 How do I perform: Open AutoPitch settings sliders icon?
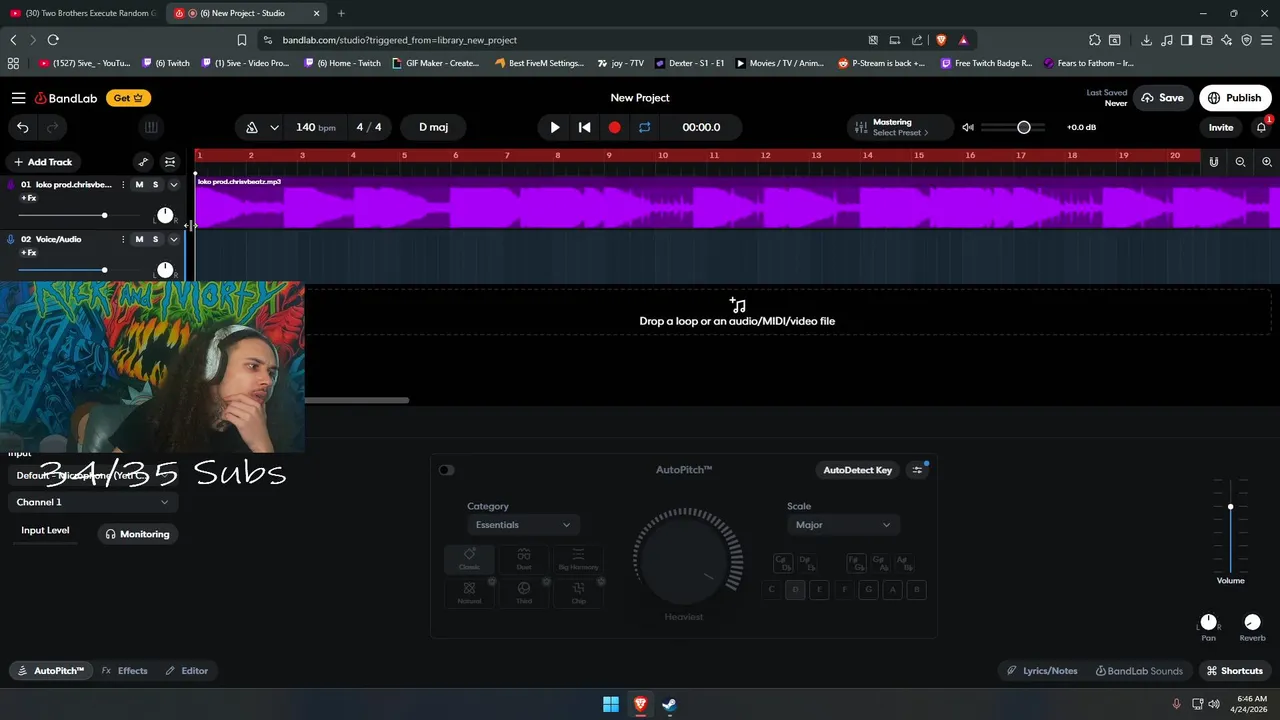[917, 470]
